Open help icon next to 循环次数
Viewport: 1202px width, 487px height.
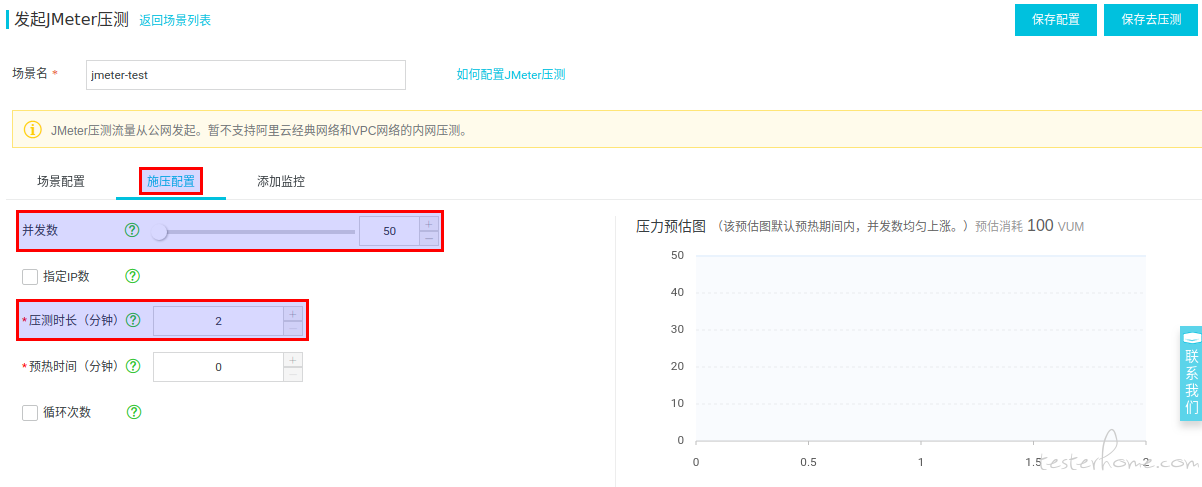pyautogui.click(x=134, y=412)
